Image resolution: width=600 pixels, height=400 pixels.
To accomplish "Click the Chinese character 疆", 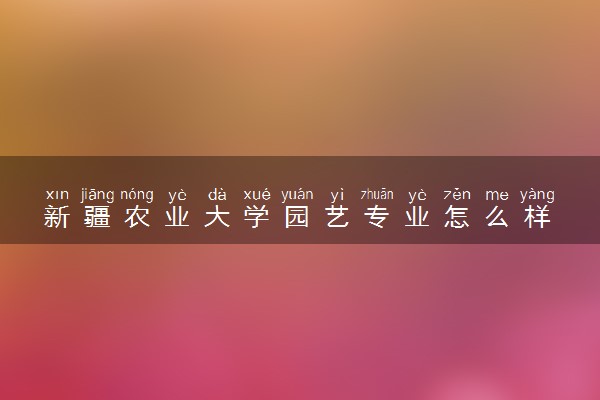I will [97, 217].
